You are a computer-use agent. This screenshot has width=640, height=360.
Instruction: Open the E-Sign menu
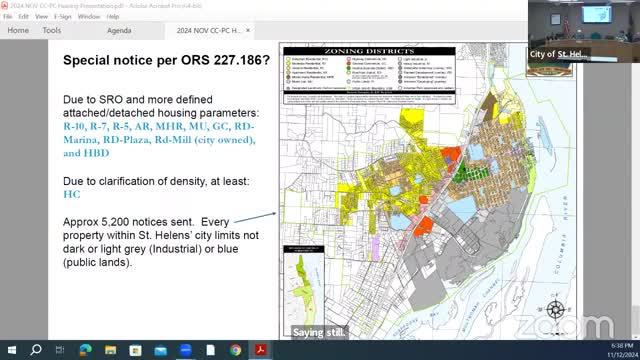pyautogui.click(x=62, y=17)
